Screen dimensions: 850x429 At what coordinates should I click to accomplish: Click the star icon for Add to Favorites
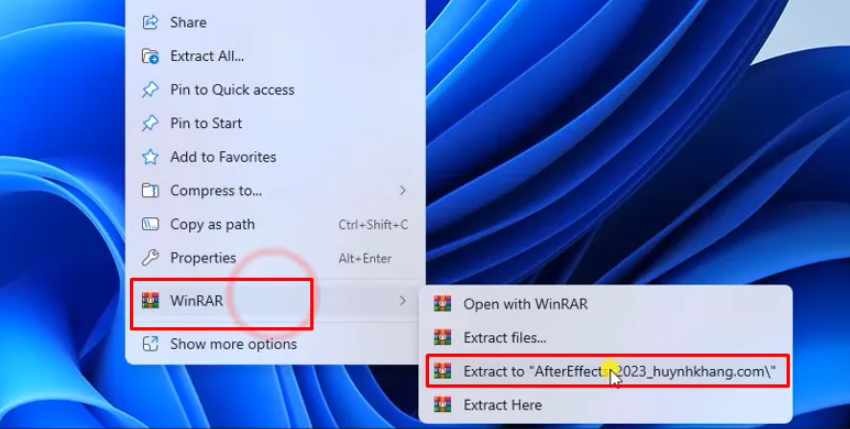(x=150, y=157)
